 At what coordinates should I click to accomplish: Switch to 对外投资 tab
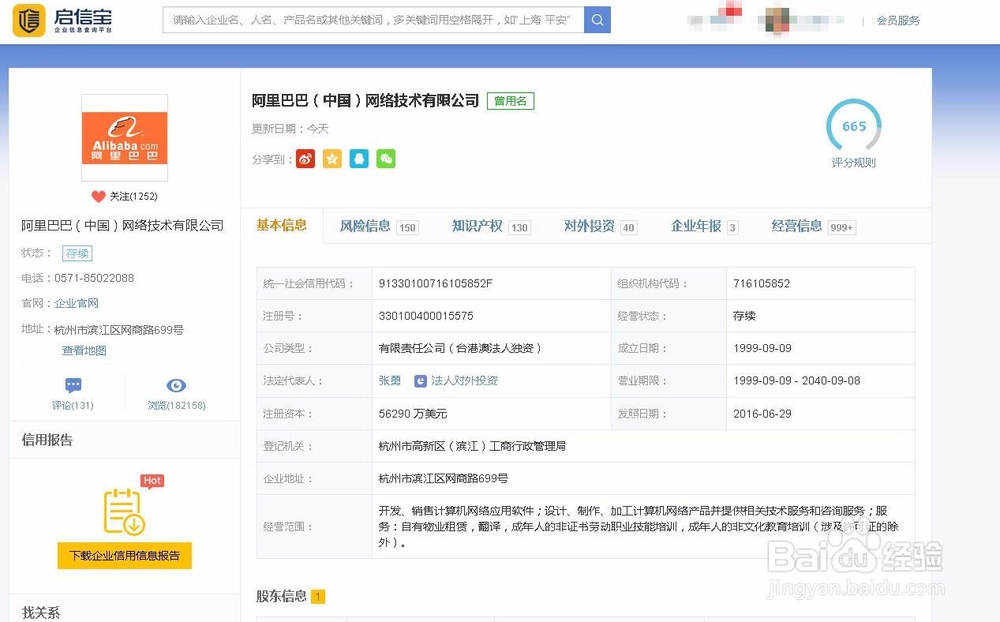coord(600,226)
